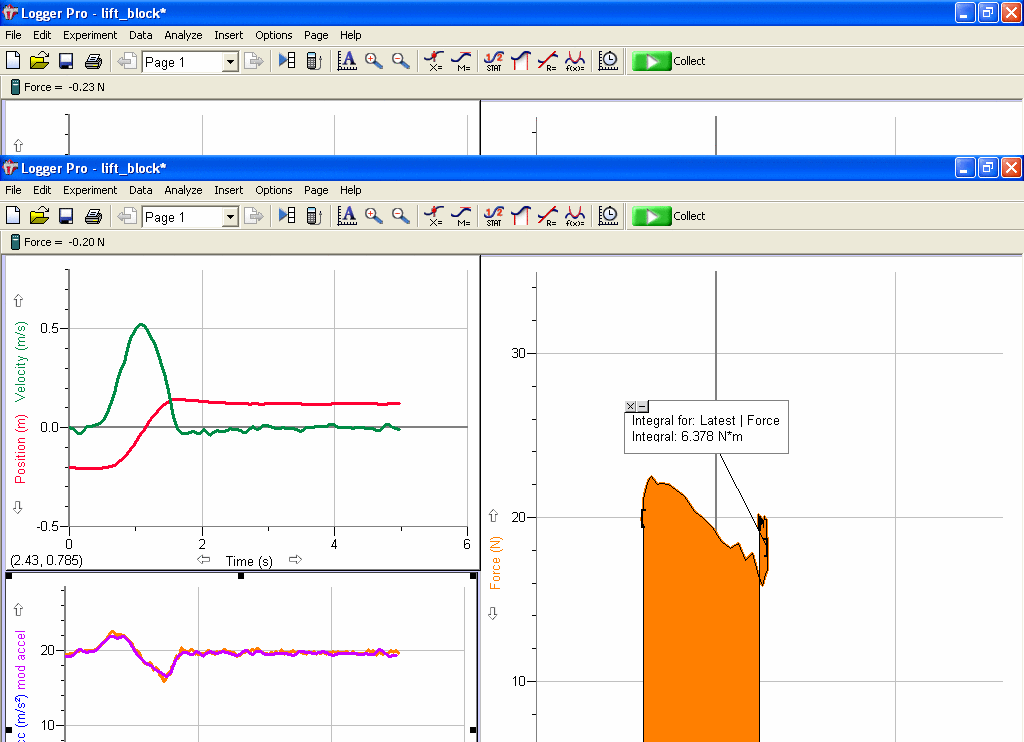Toggle Tangent (M=) tool in lower window toolbar
The image size is (1024, 742).
point(462,216)
